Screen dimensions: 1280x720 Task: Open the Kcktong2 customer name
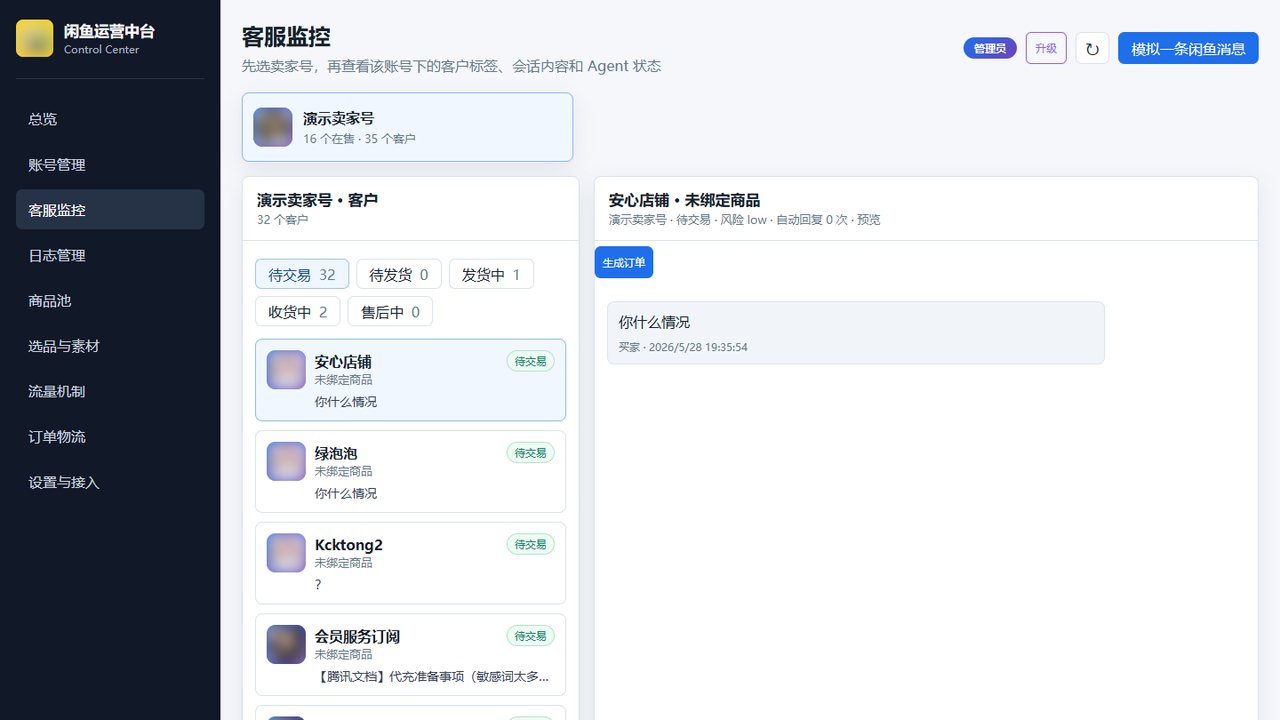click(349, 545)
